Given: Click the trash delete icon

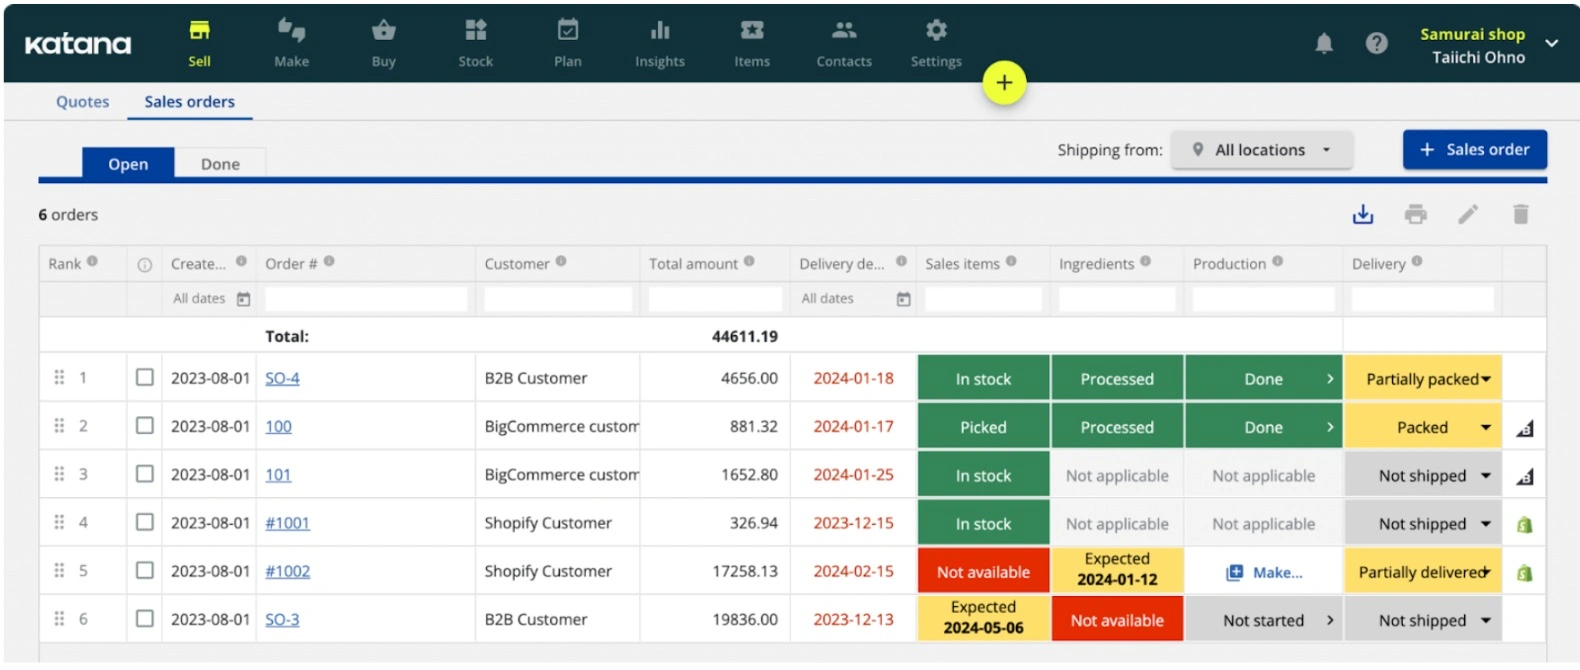Looking at the screenshot, I should tap(1520, 214).
